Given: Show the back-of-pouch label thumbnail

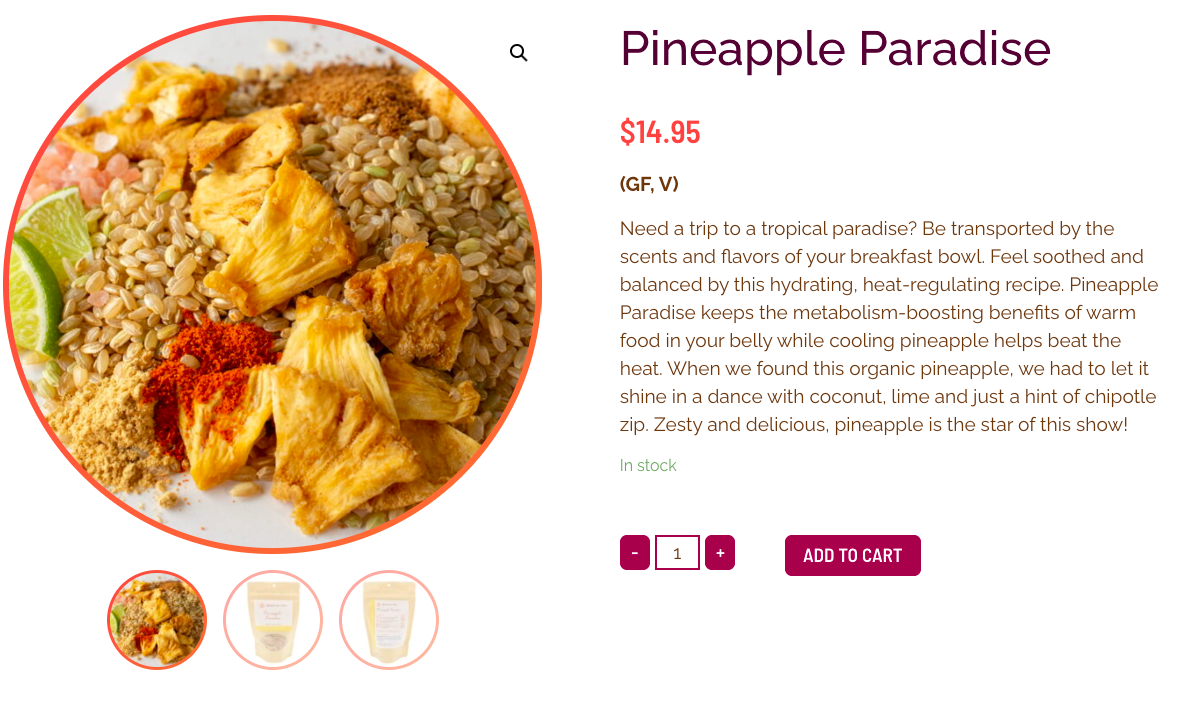Looking at the screenshot, I should click(389, 620).
